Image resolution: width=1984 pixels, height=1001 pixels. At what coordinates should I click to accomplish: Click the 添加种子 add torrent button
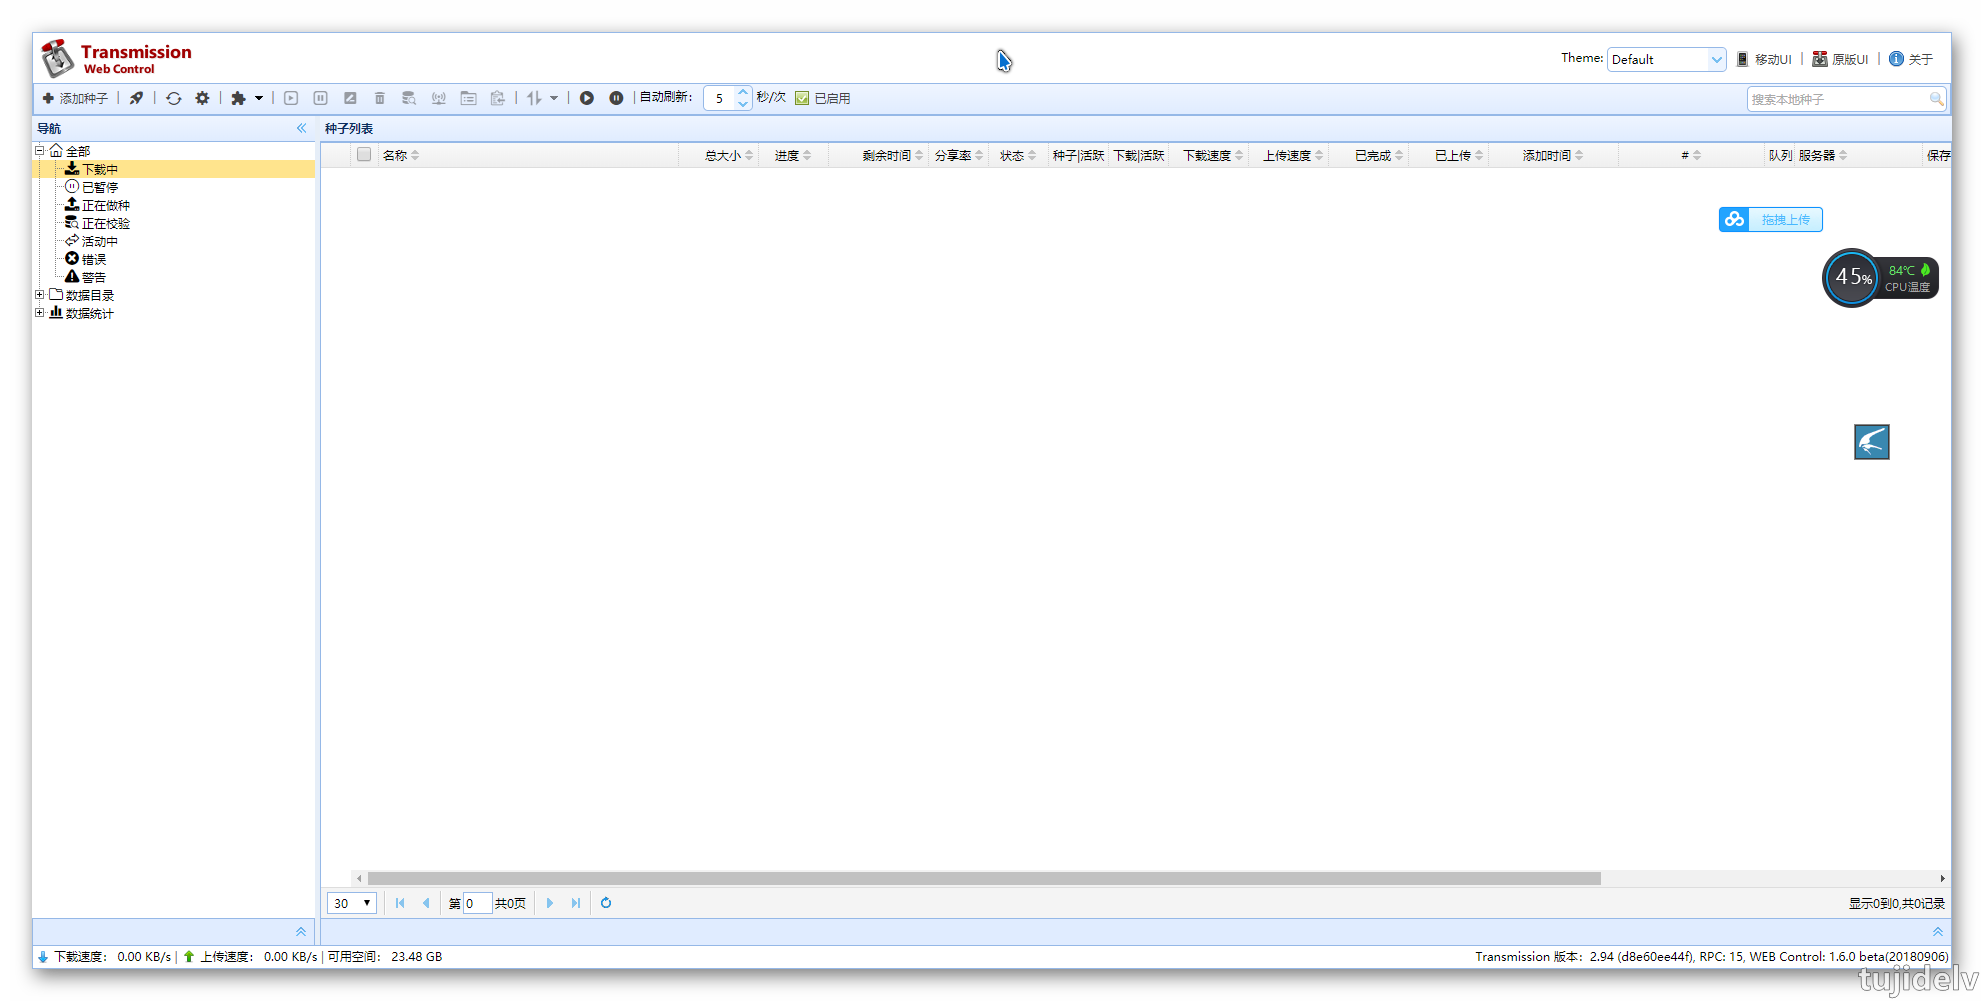[x=75, y=98]
